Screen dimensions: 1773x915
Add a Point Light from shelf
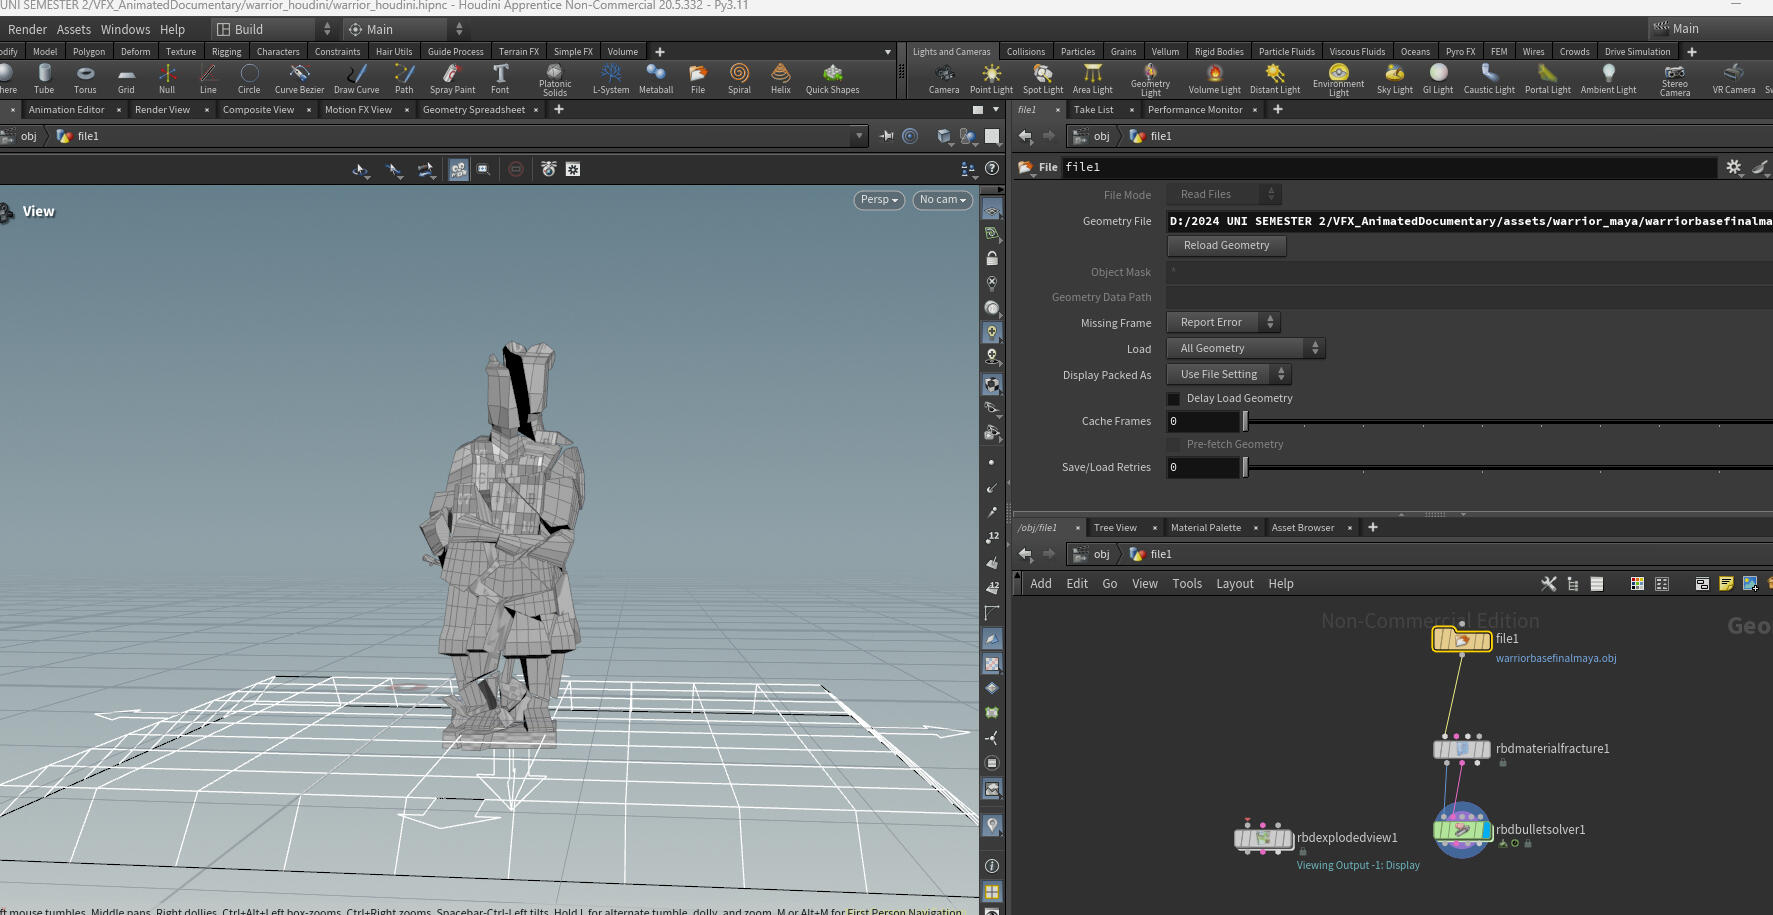click(x=991, y=75)
